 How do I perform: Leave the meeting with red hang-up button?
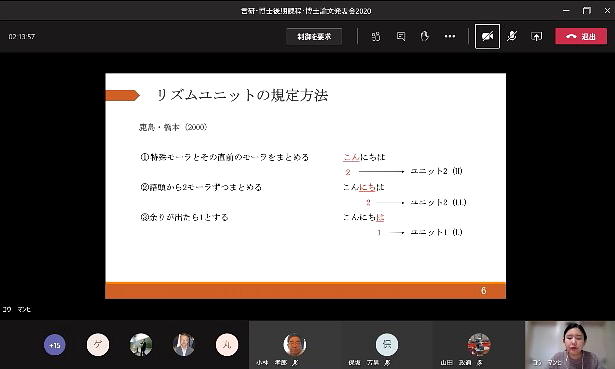[x=581, y=36]
